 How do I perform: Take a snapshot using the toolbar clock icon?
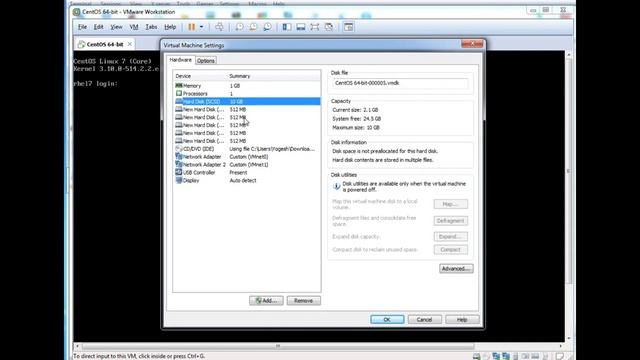point(239,27)
